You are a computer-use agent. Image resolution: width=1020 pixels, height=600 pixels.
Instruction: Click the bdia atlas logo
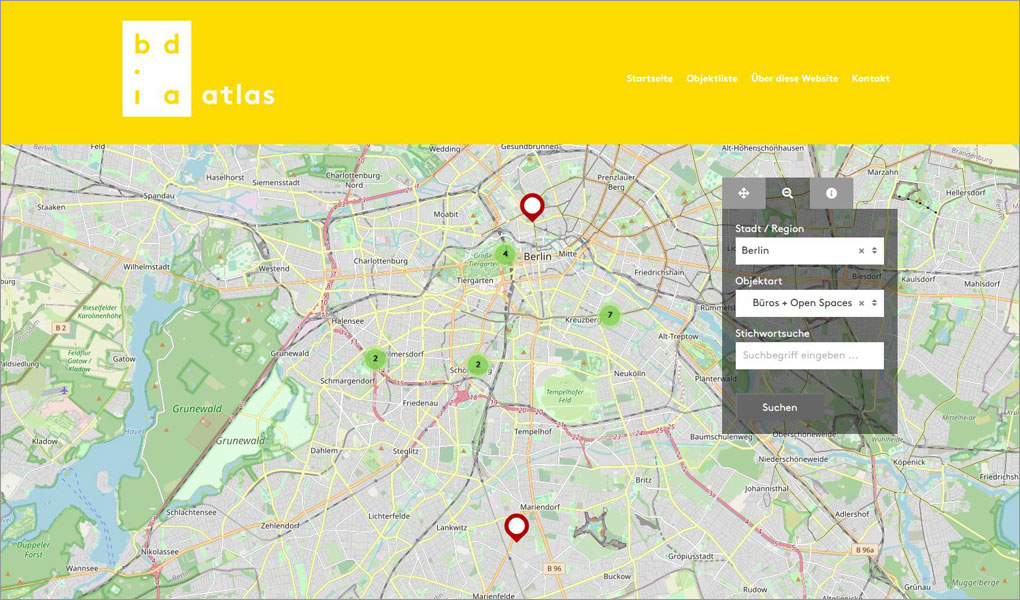198,69
